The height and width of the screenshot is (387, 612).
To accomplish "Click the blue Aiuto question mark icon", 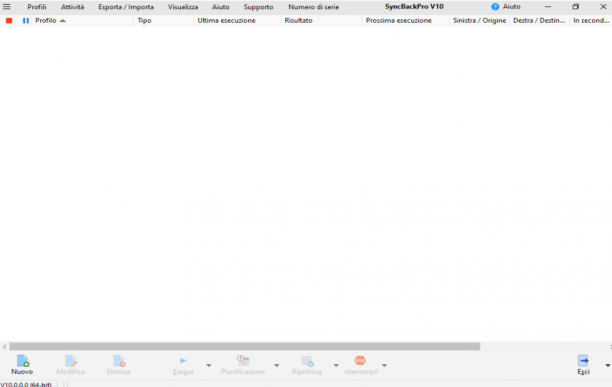I will tap(495, 7).
